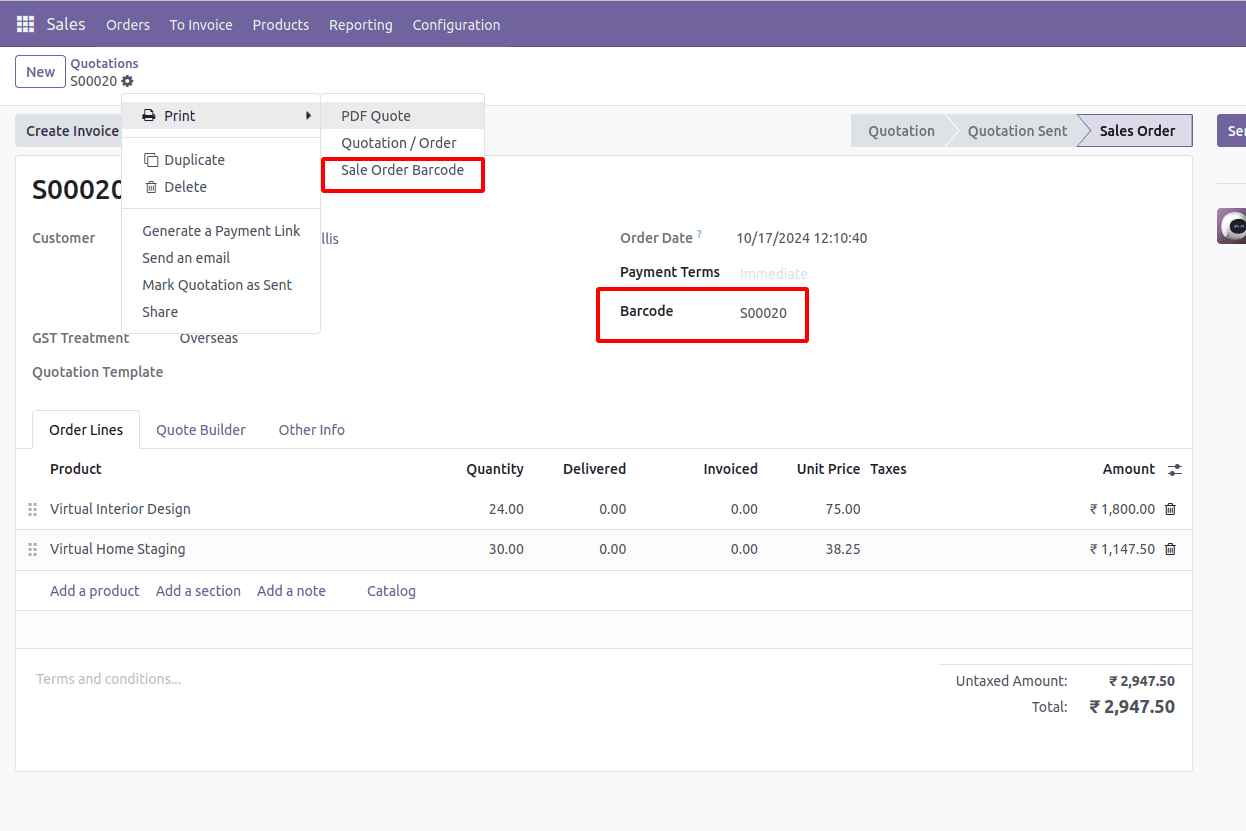Select the Quotation Sent status stage
The height and width of the screenshot is (831, 1246).
pyautogui.click(x=1016, y=131)
